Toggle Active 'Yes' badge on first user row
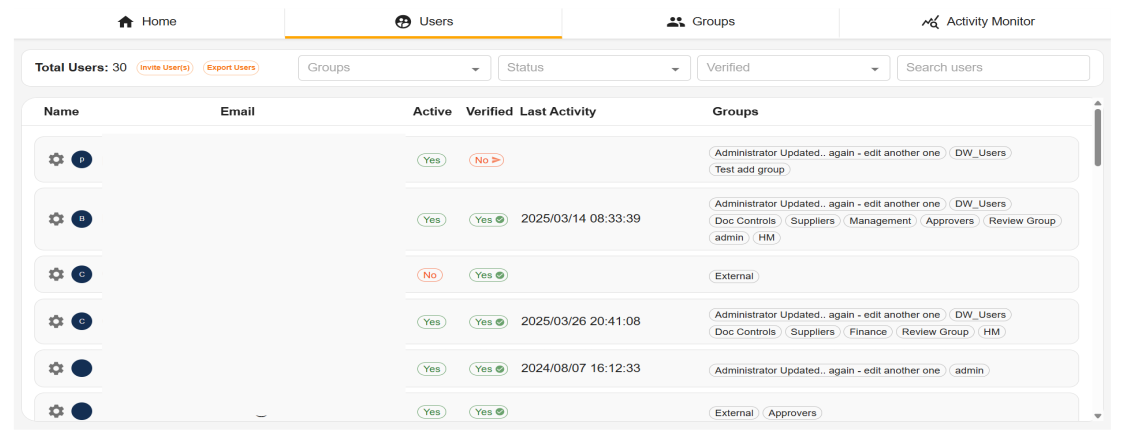 click(x=431, y=160)
